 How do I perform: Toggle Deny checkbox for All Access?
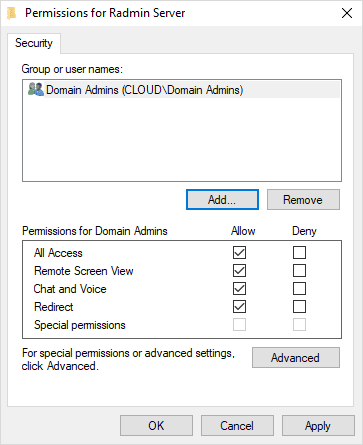tap(299, 253)
